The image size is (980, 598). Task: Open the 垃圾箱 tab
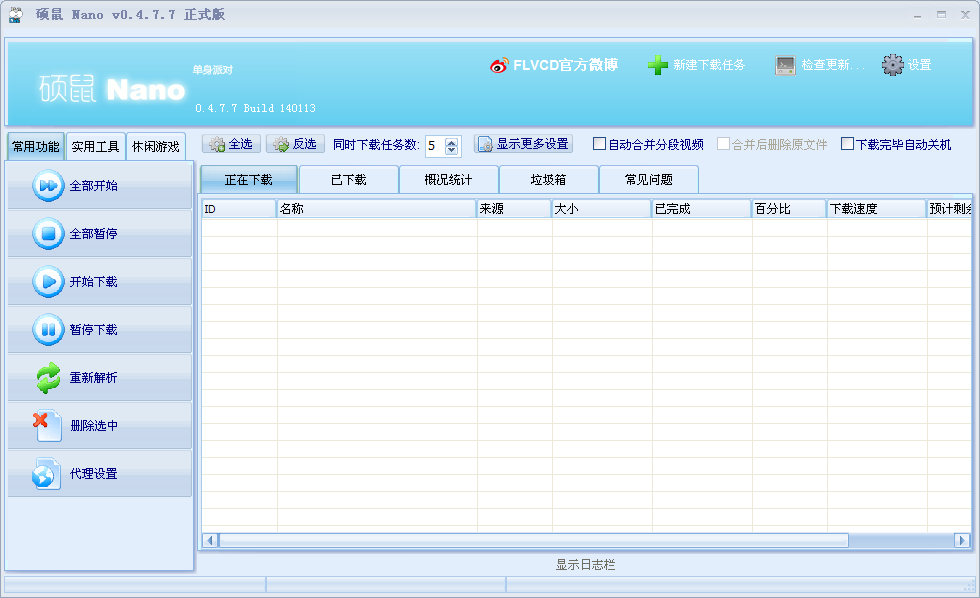549,180
